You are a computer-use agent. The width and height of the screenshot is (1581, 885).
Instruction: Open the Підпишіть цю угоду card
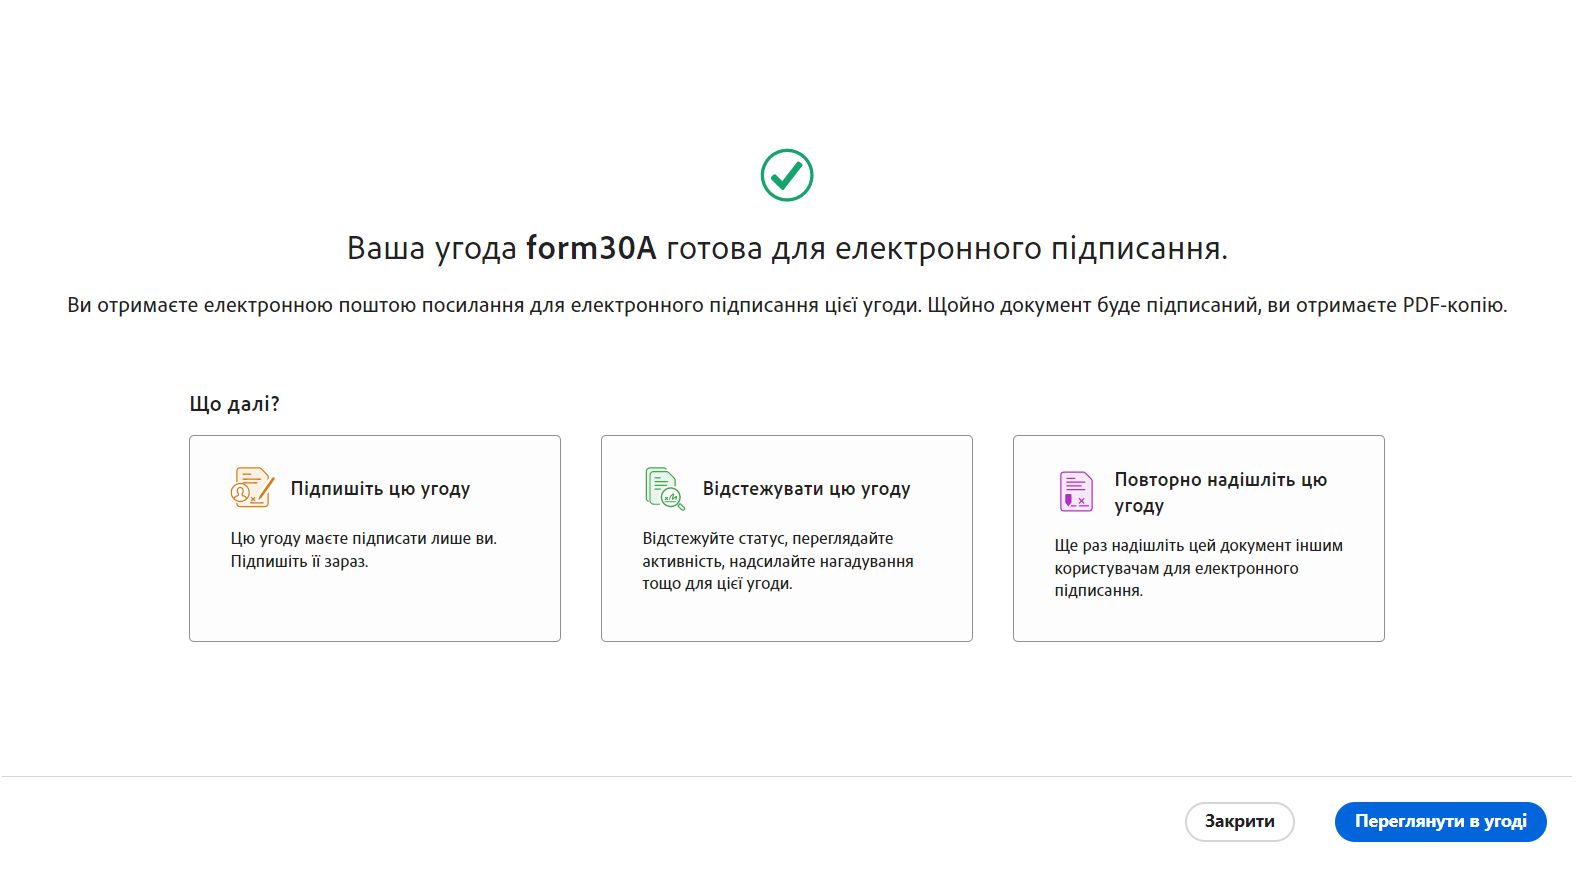click(375, 537)
